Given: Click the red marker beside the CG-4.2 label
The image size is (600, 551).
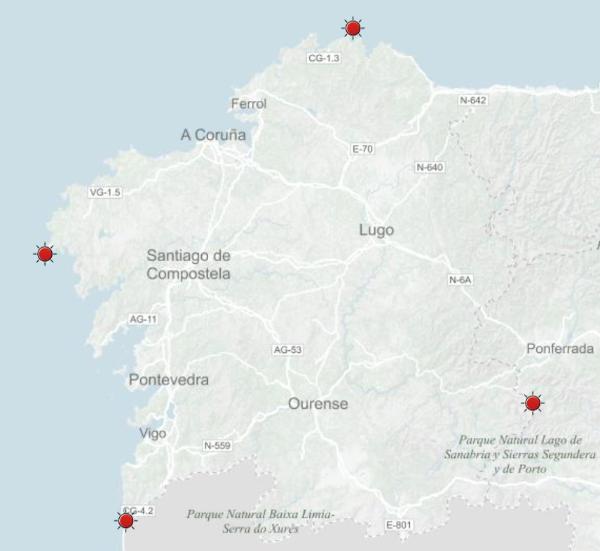Looking at the screenshot, I should 126,520.
